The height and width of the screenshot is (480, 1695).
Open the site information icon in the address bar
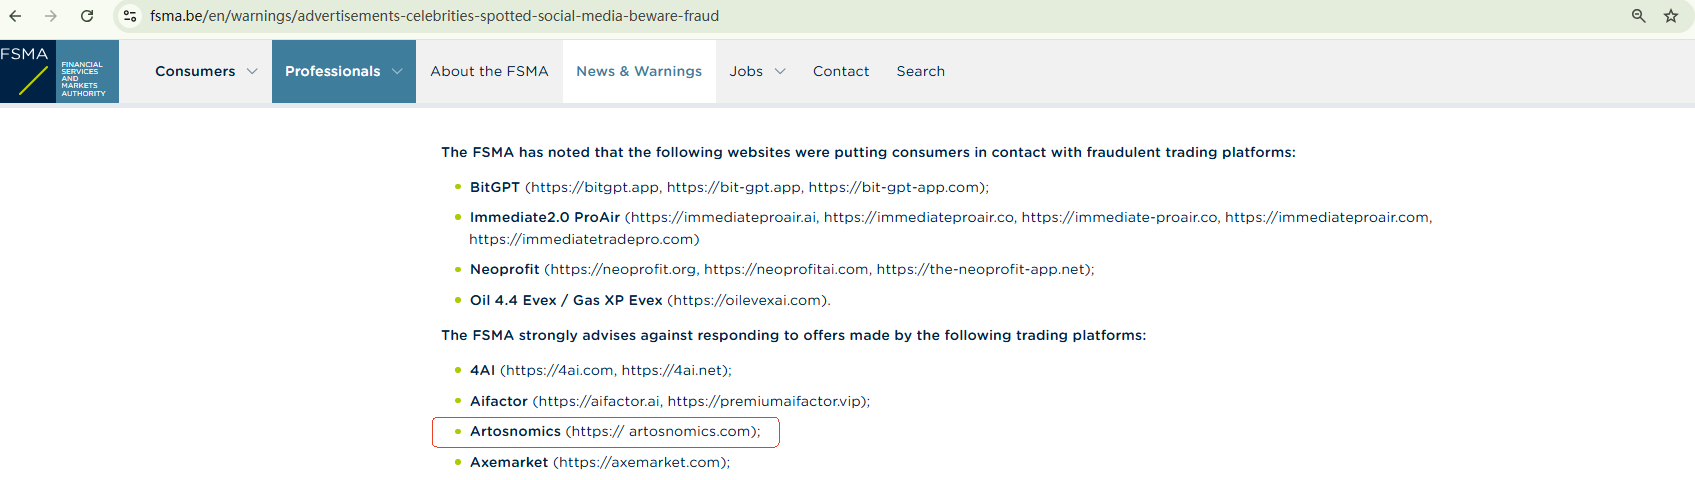130,16
